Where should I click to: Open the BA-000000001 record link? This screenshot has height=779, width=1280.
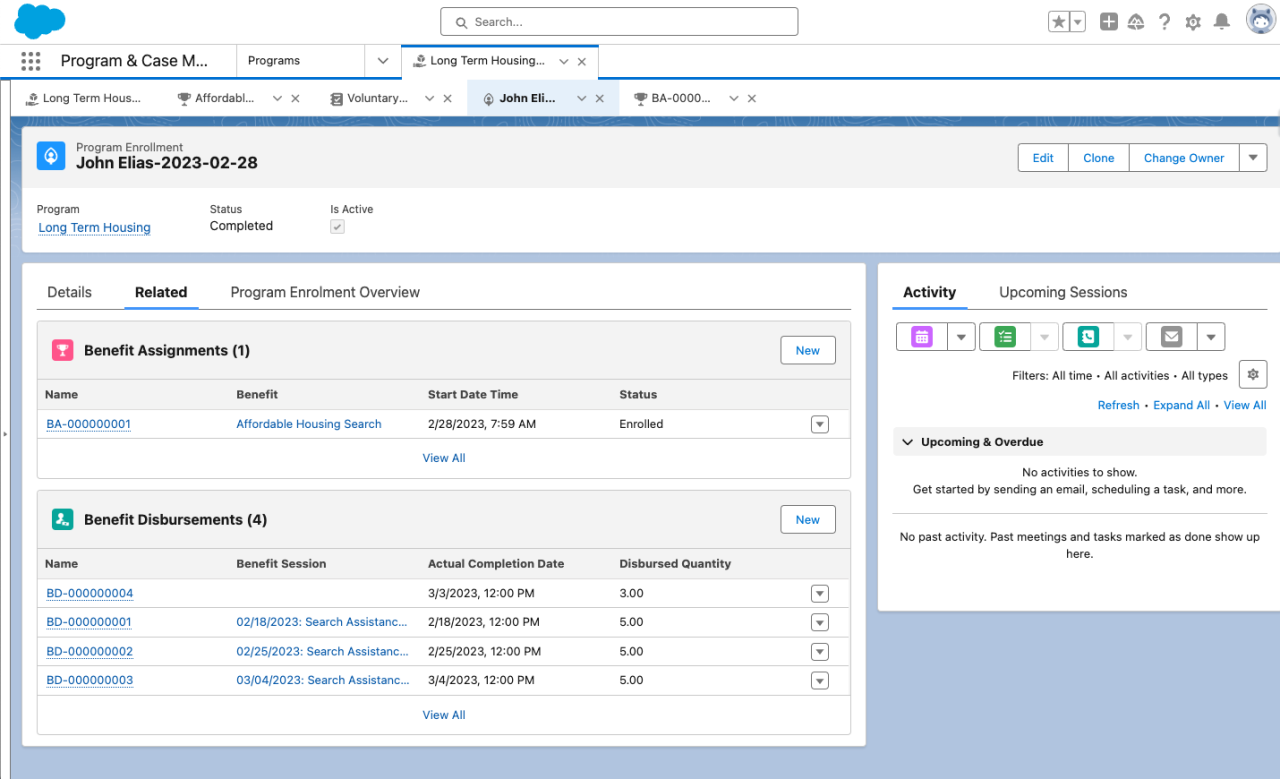point(88,424)
